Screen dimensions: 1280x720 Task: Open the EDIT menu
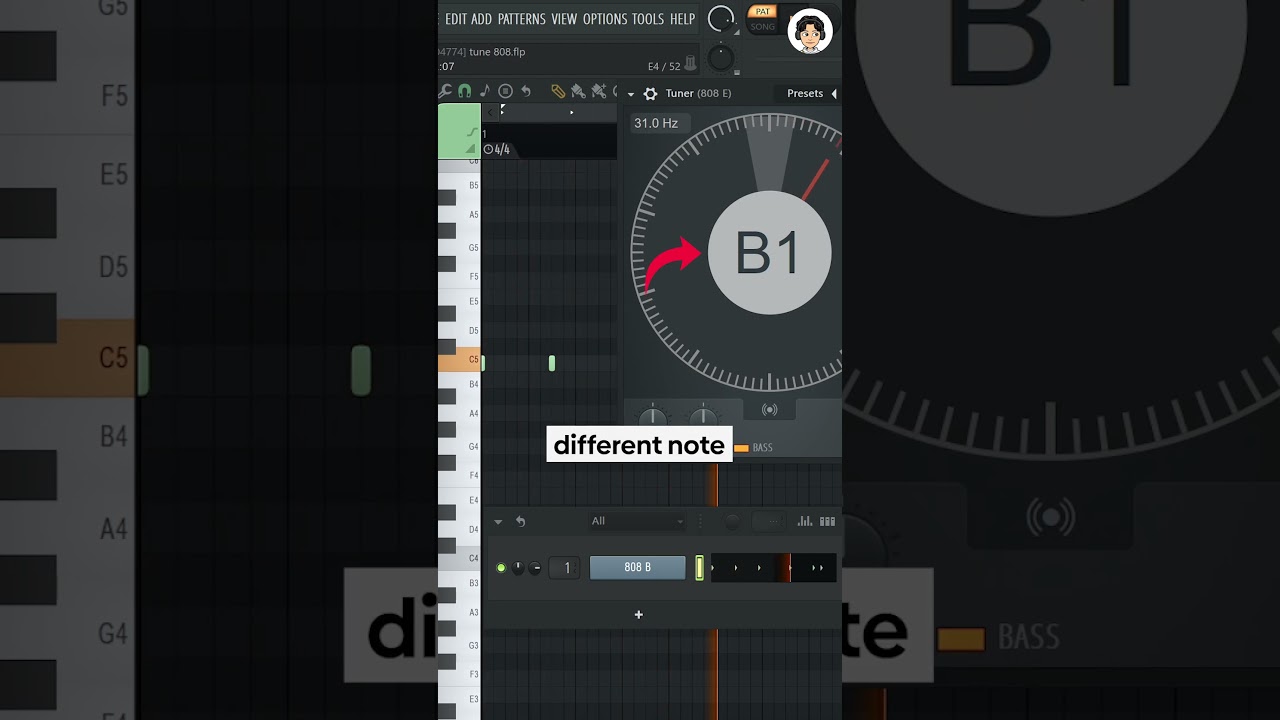click(x=456, y=19)
